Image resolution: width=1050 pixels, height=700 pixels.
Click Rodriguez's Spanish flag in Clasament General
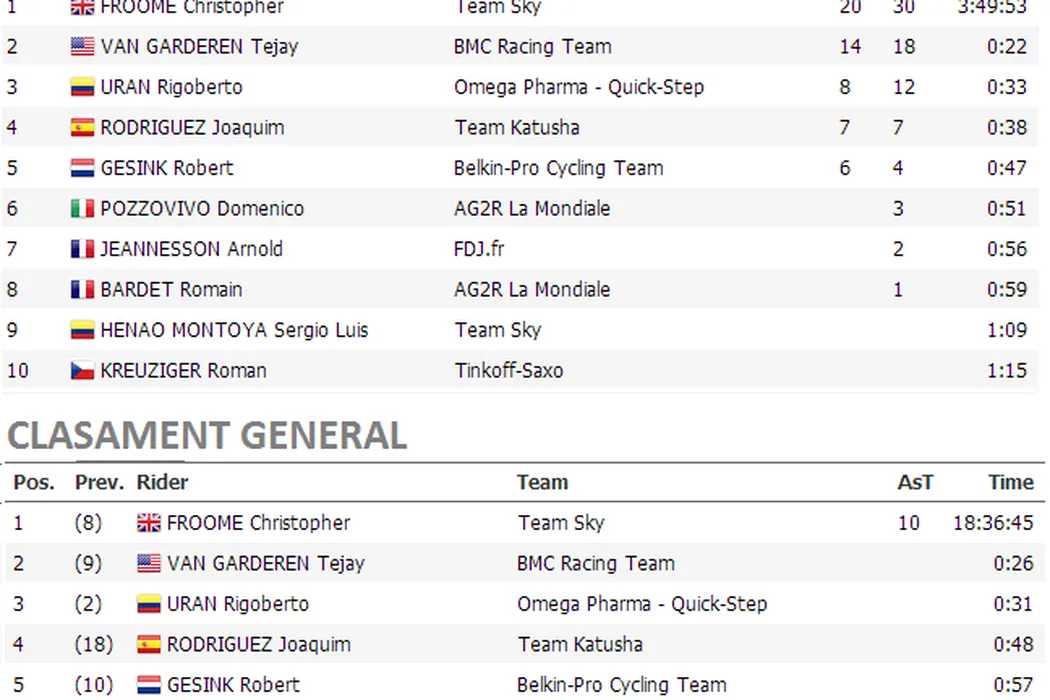pos(148,645)
